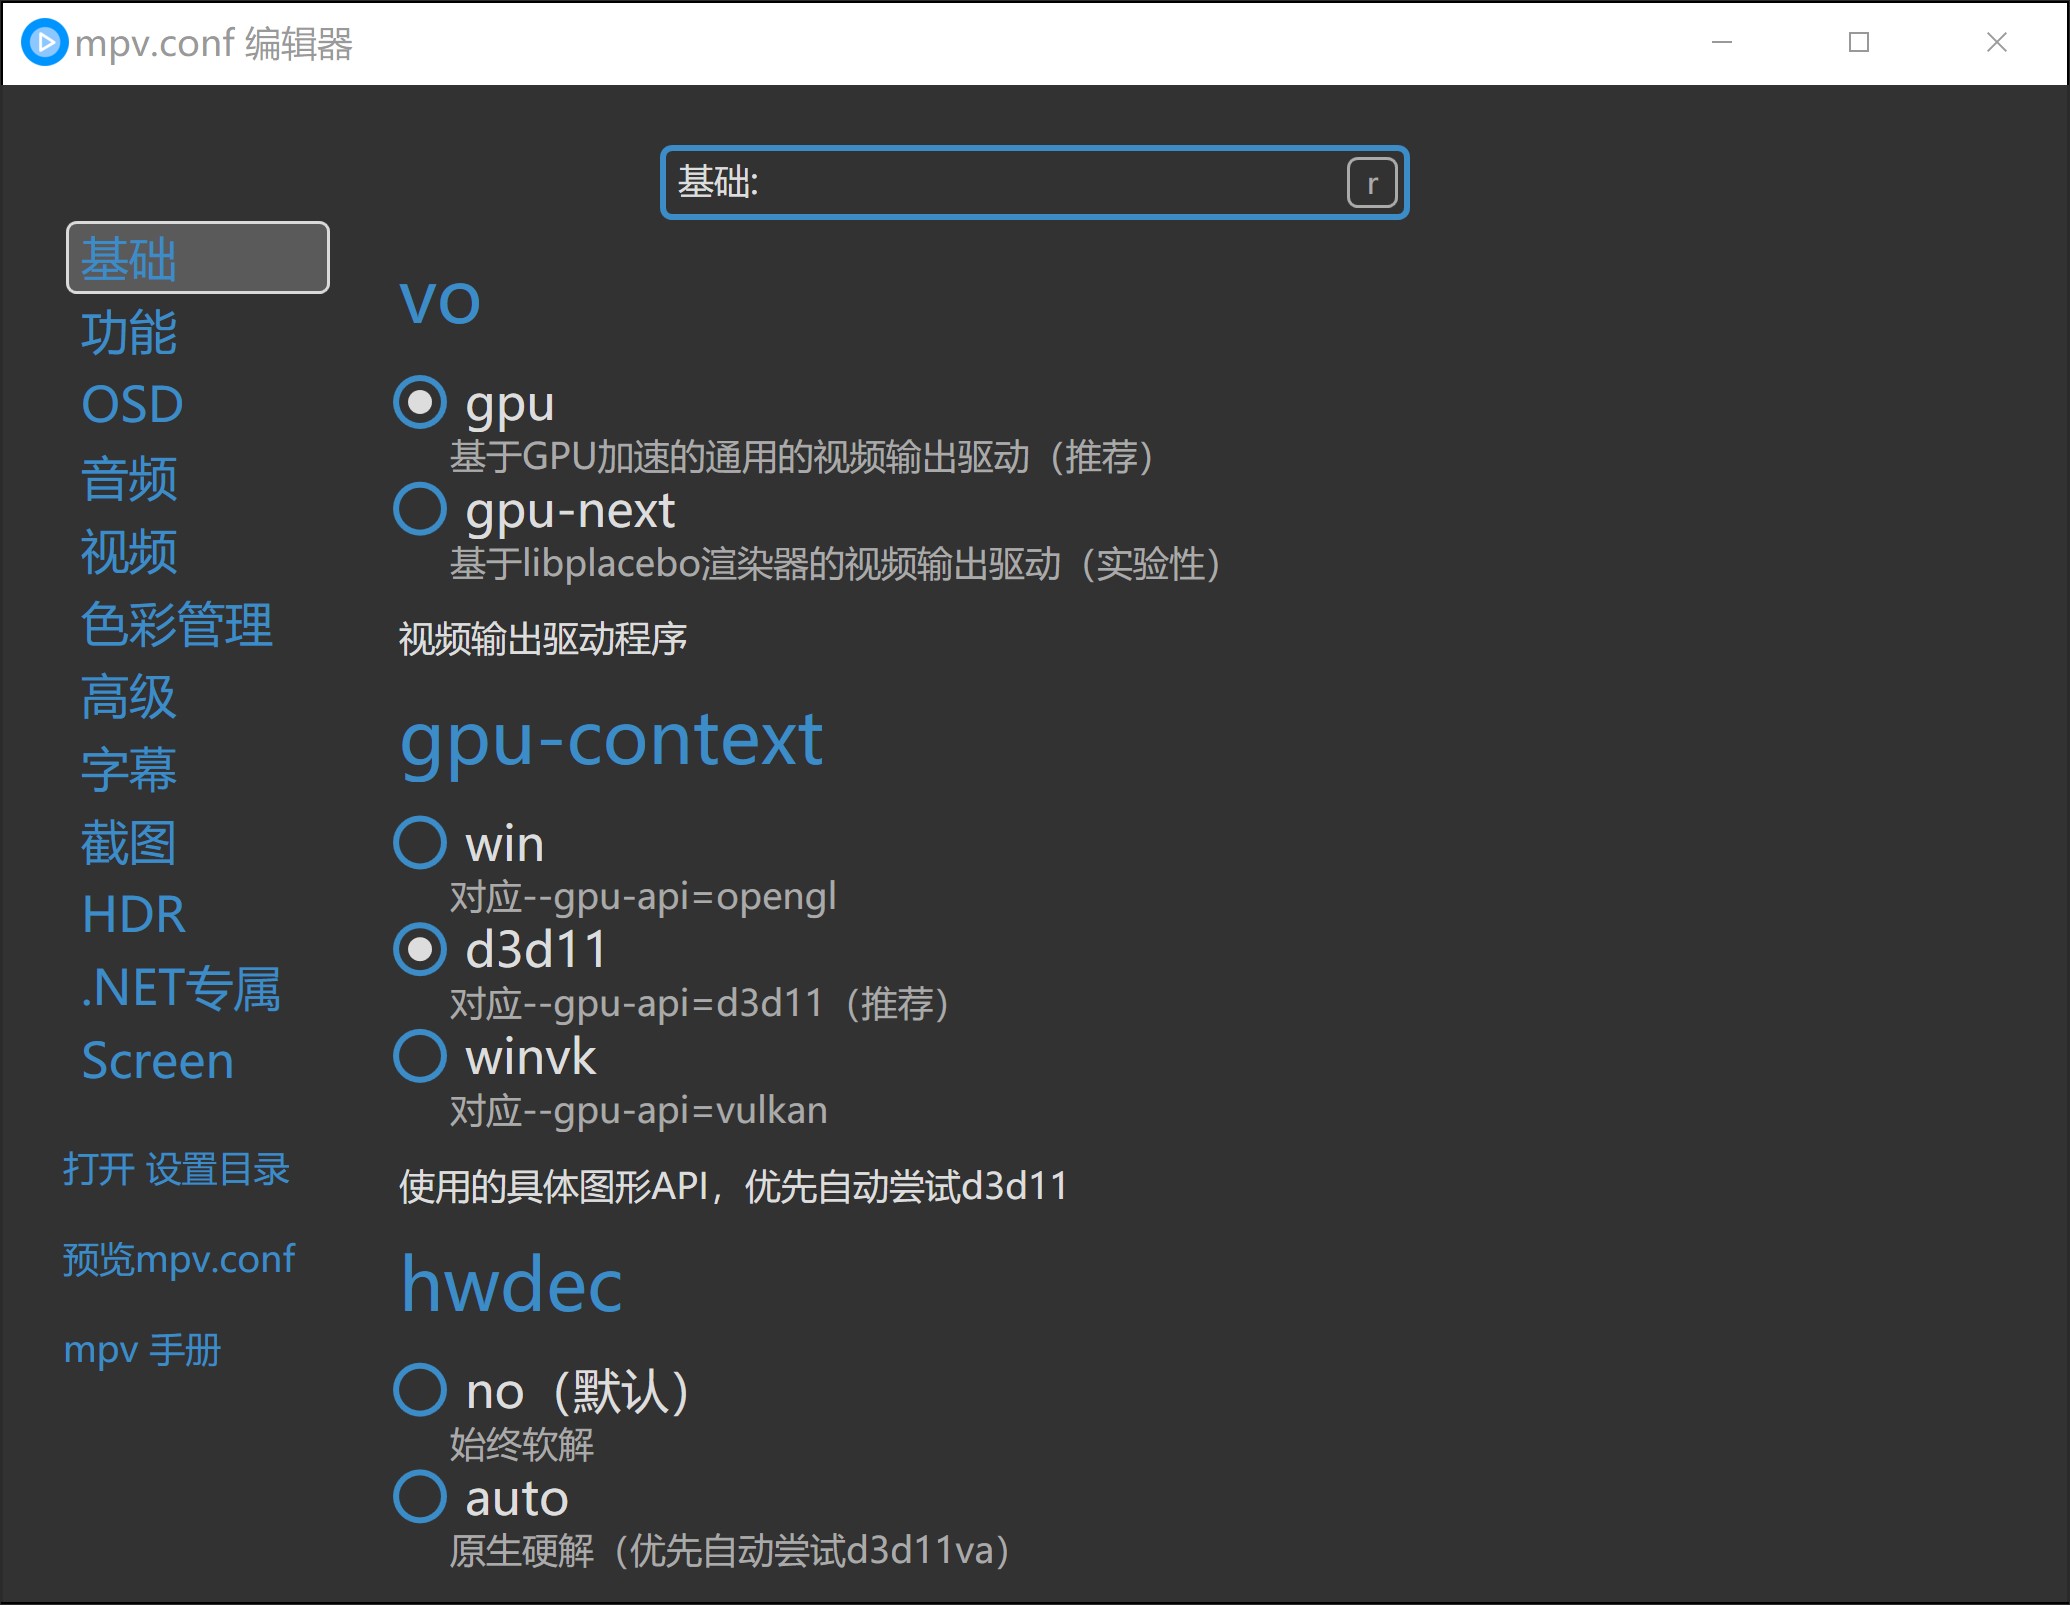The width and height of the screenshot is (2070, 1605).
Task: Click the 打开 设置目录 link
Action: (x=176, y=1169)
